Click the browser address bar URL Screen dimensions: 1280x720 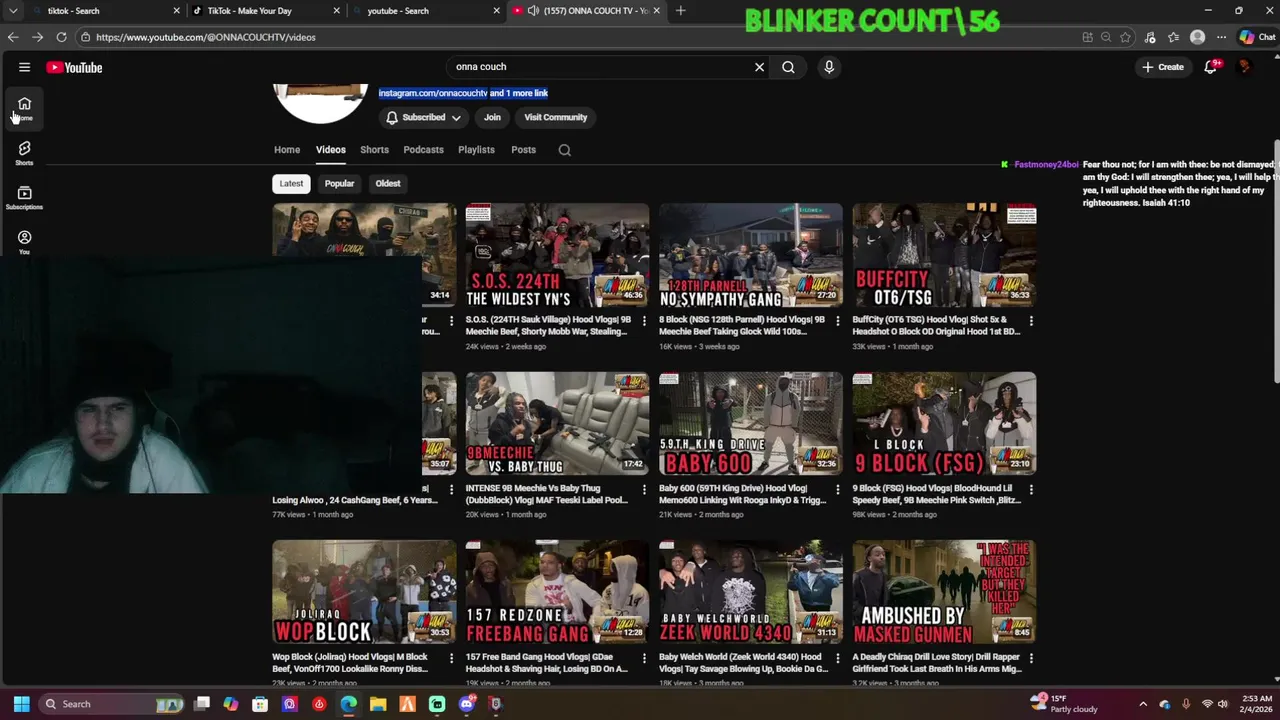[x=206, y=37]
